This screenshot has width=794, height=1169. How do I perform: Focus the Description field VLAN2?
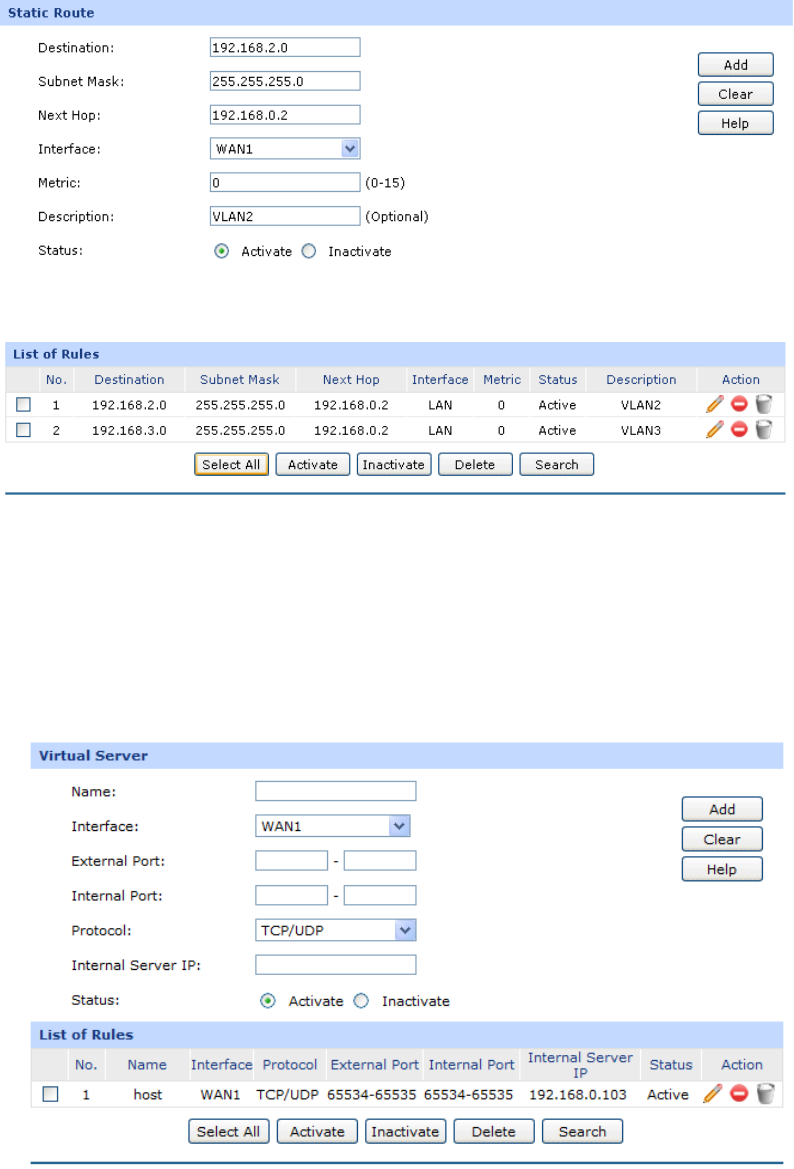point(285,216)
